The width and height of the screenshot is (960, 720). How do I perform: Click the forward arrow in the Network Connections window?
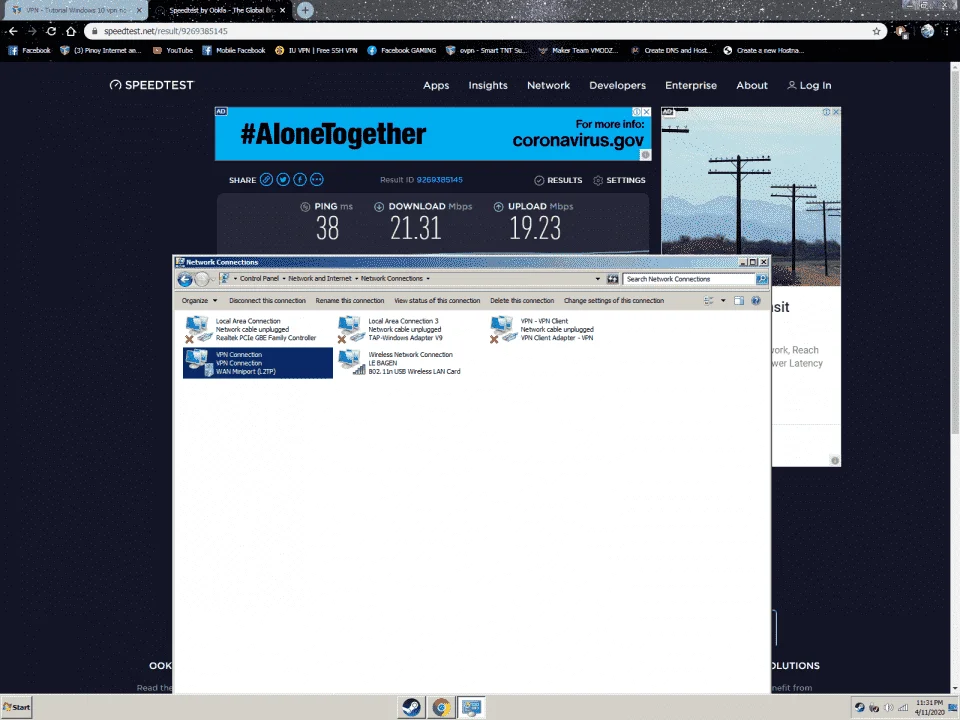pyautogui.click(x=202, y=279)
